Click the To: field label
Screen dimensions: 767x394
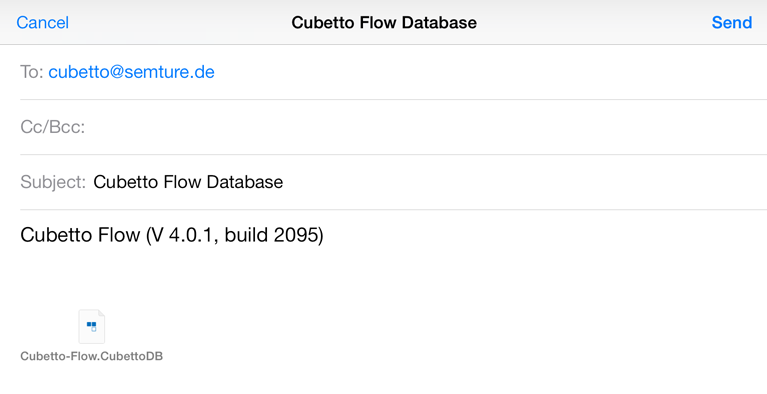[x=32, y=72]
